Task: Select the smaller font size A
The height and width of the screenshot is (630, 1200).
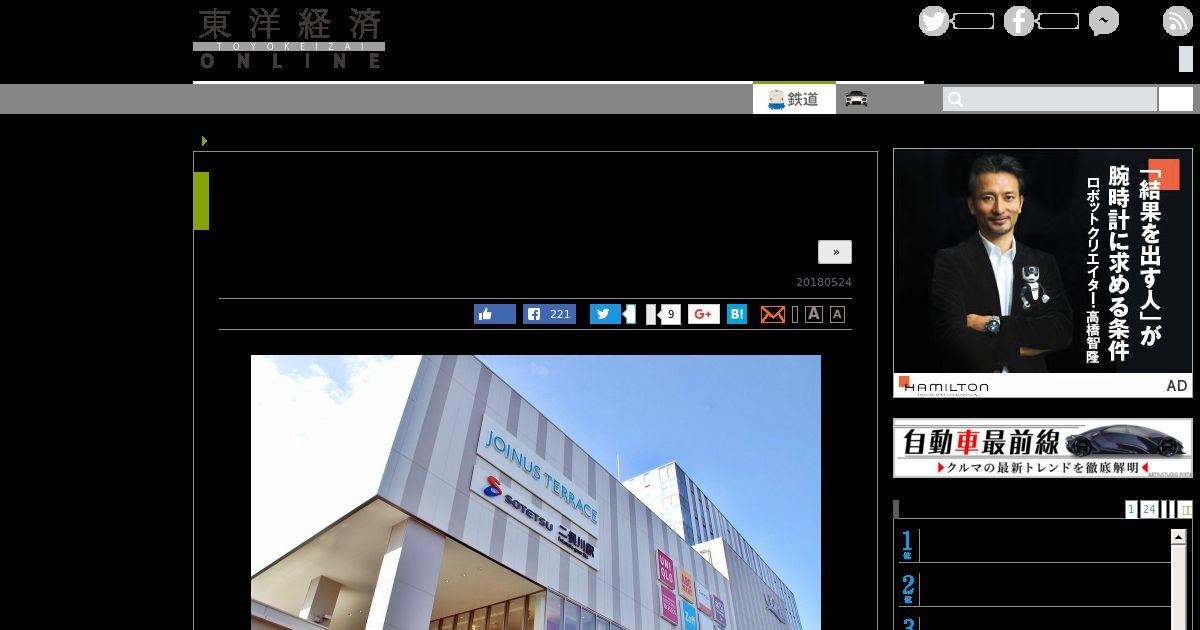Action: click(837, 314)
